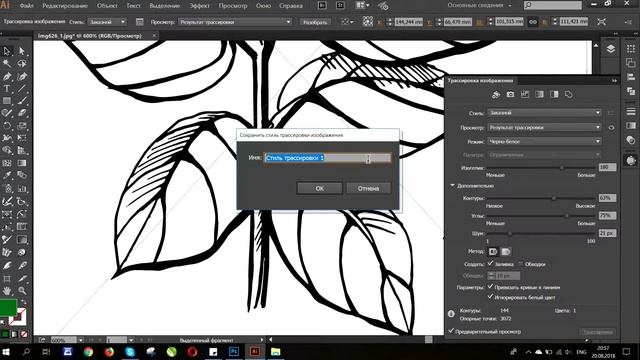Open the Layers panel icon
Viewport: 640px width, 360px height.
610,49
